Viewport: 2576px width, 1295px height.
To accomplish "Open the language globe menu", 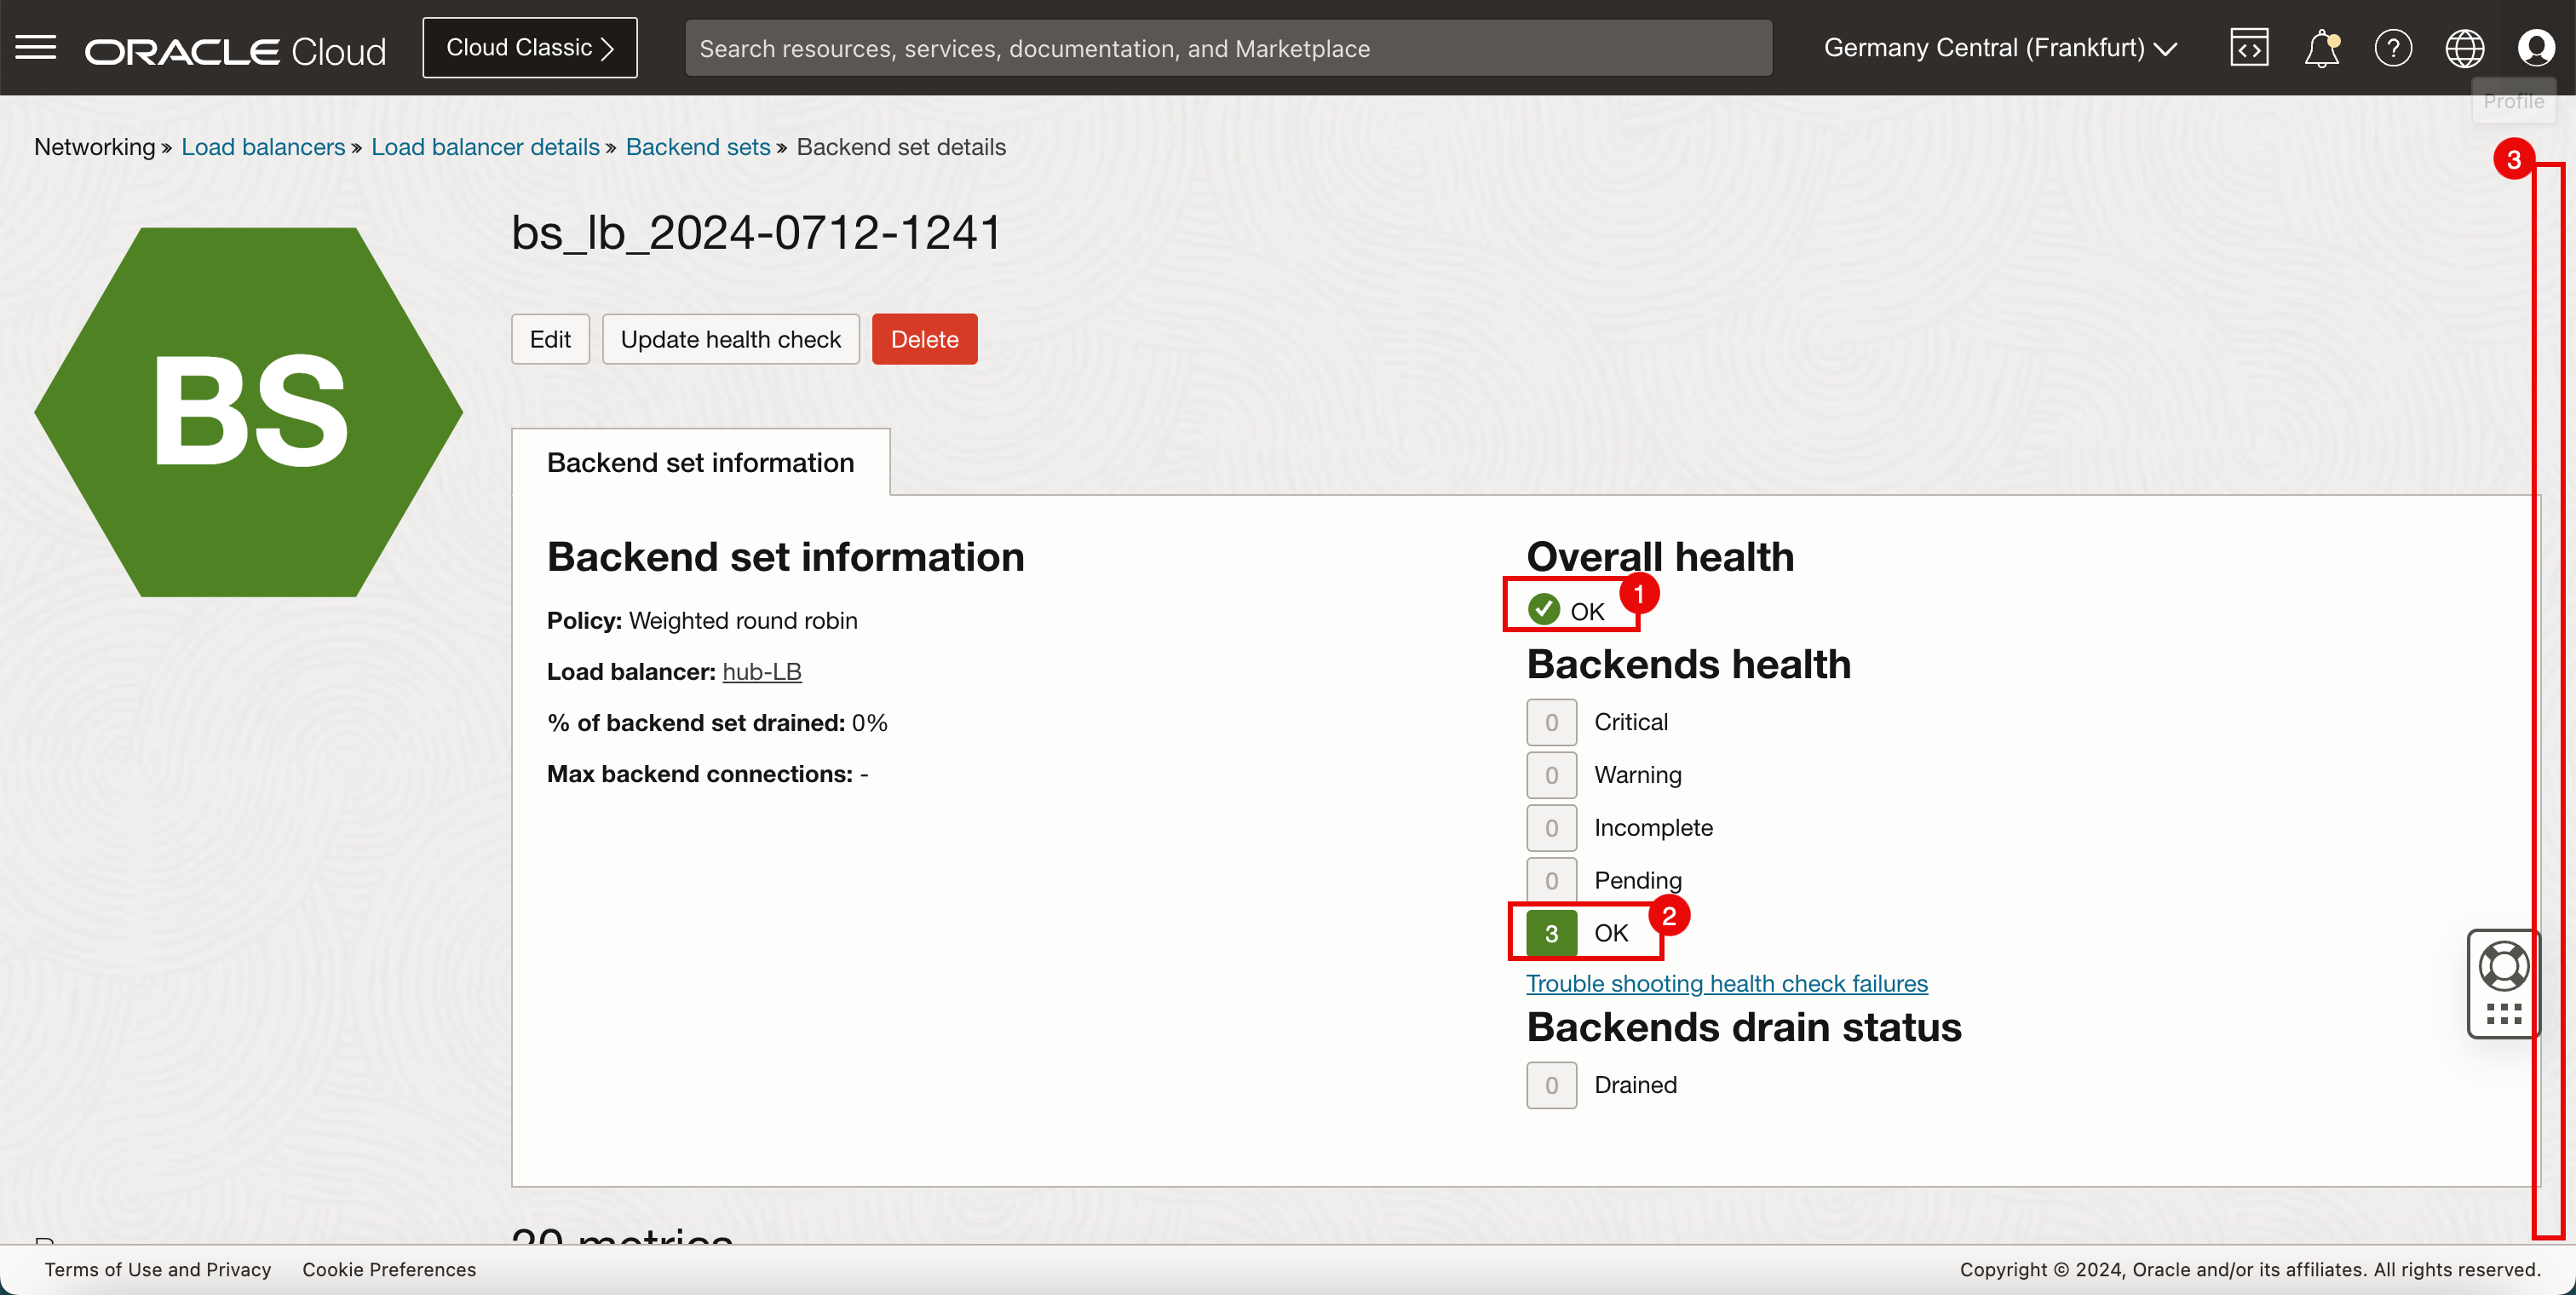I will coord(2464,48).
